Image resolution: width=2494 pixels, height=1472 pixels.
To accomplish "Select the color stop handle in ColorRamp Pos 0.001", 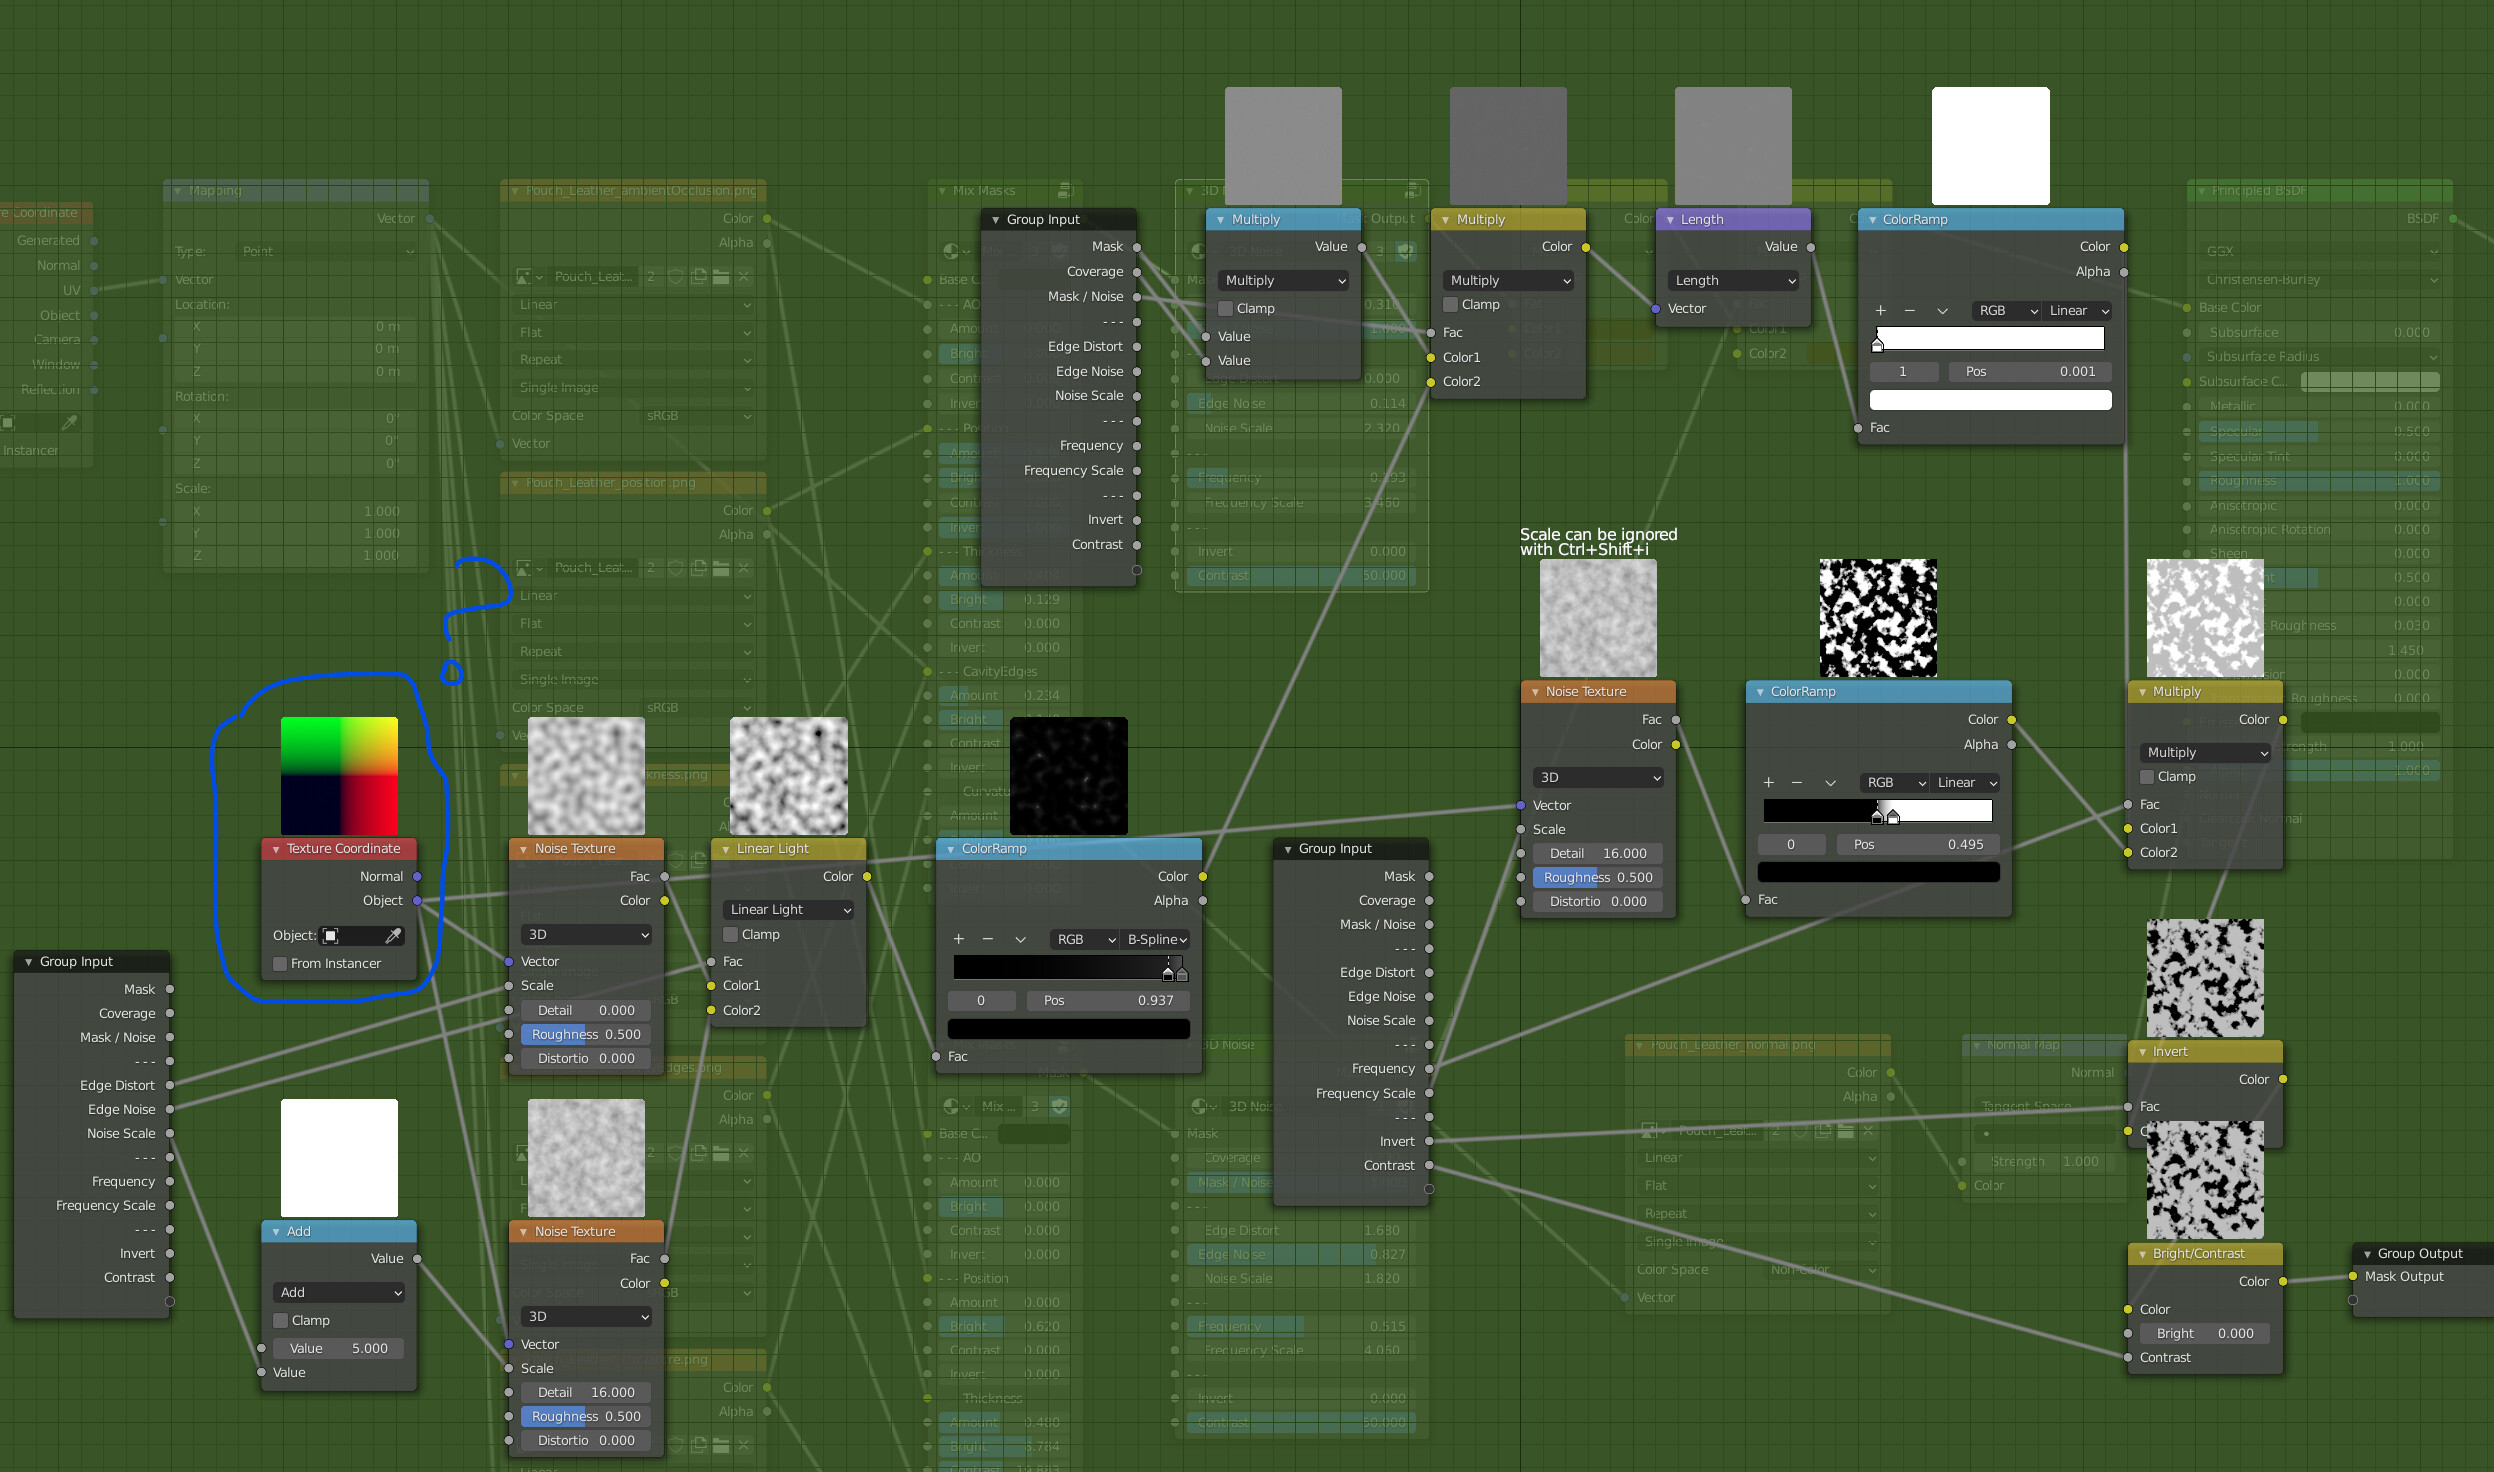I will (1877, 344).
